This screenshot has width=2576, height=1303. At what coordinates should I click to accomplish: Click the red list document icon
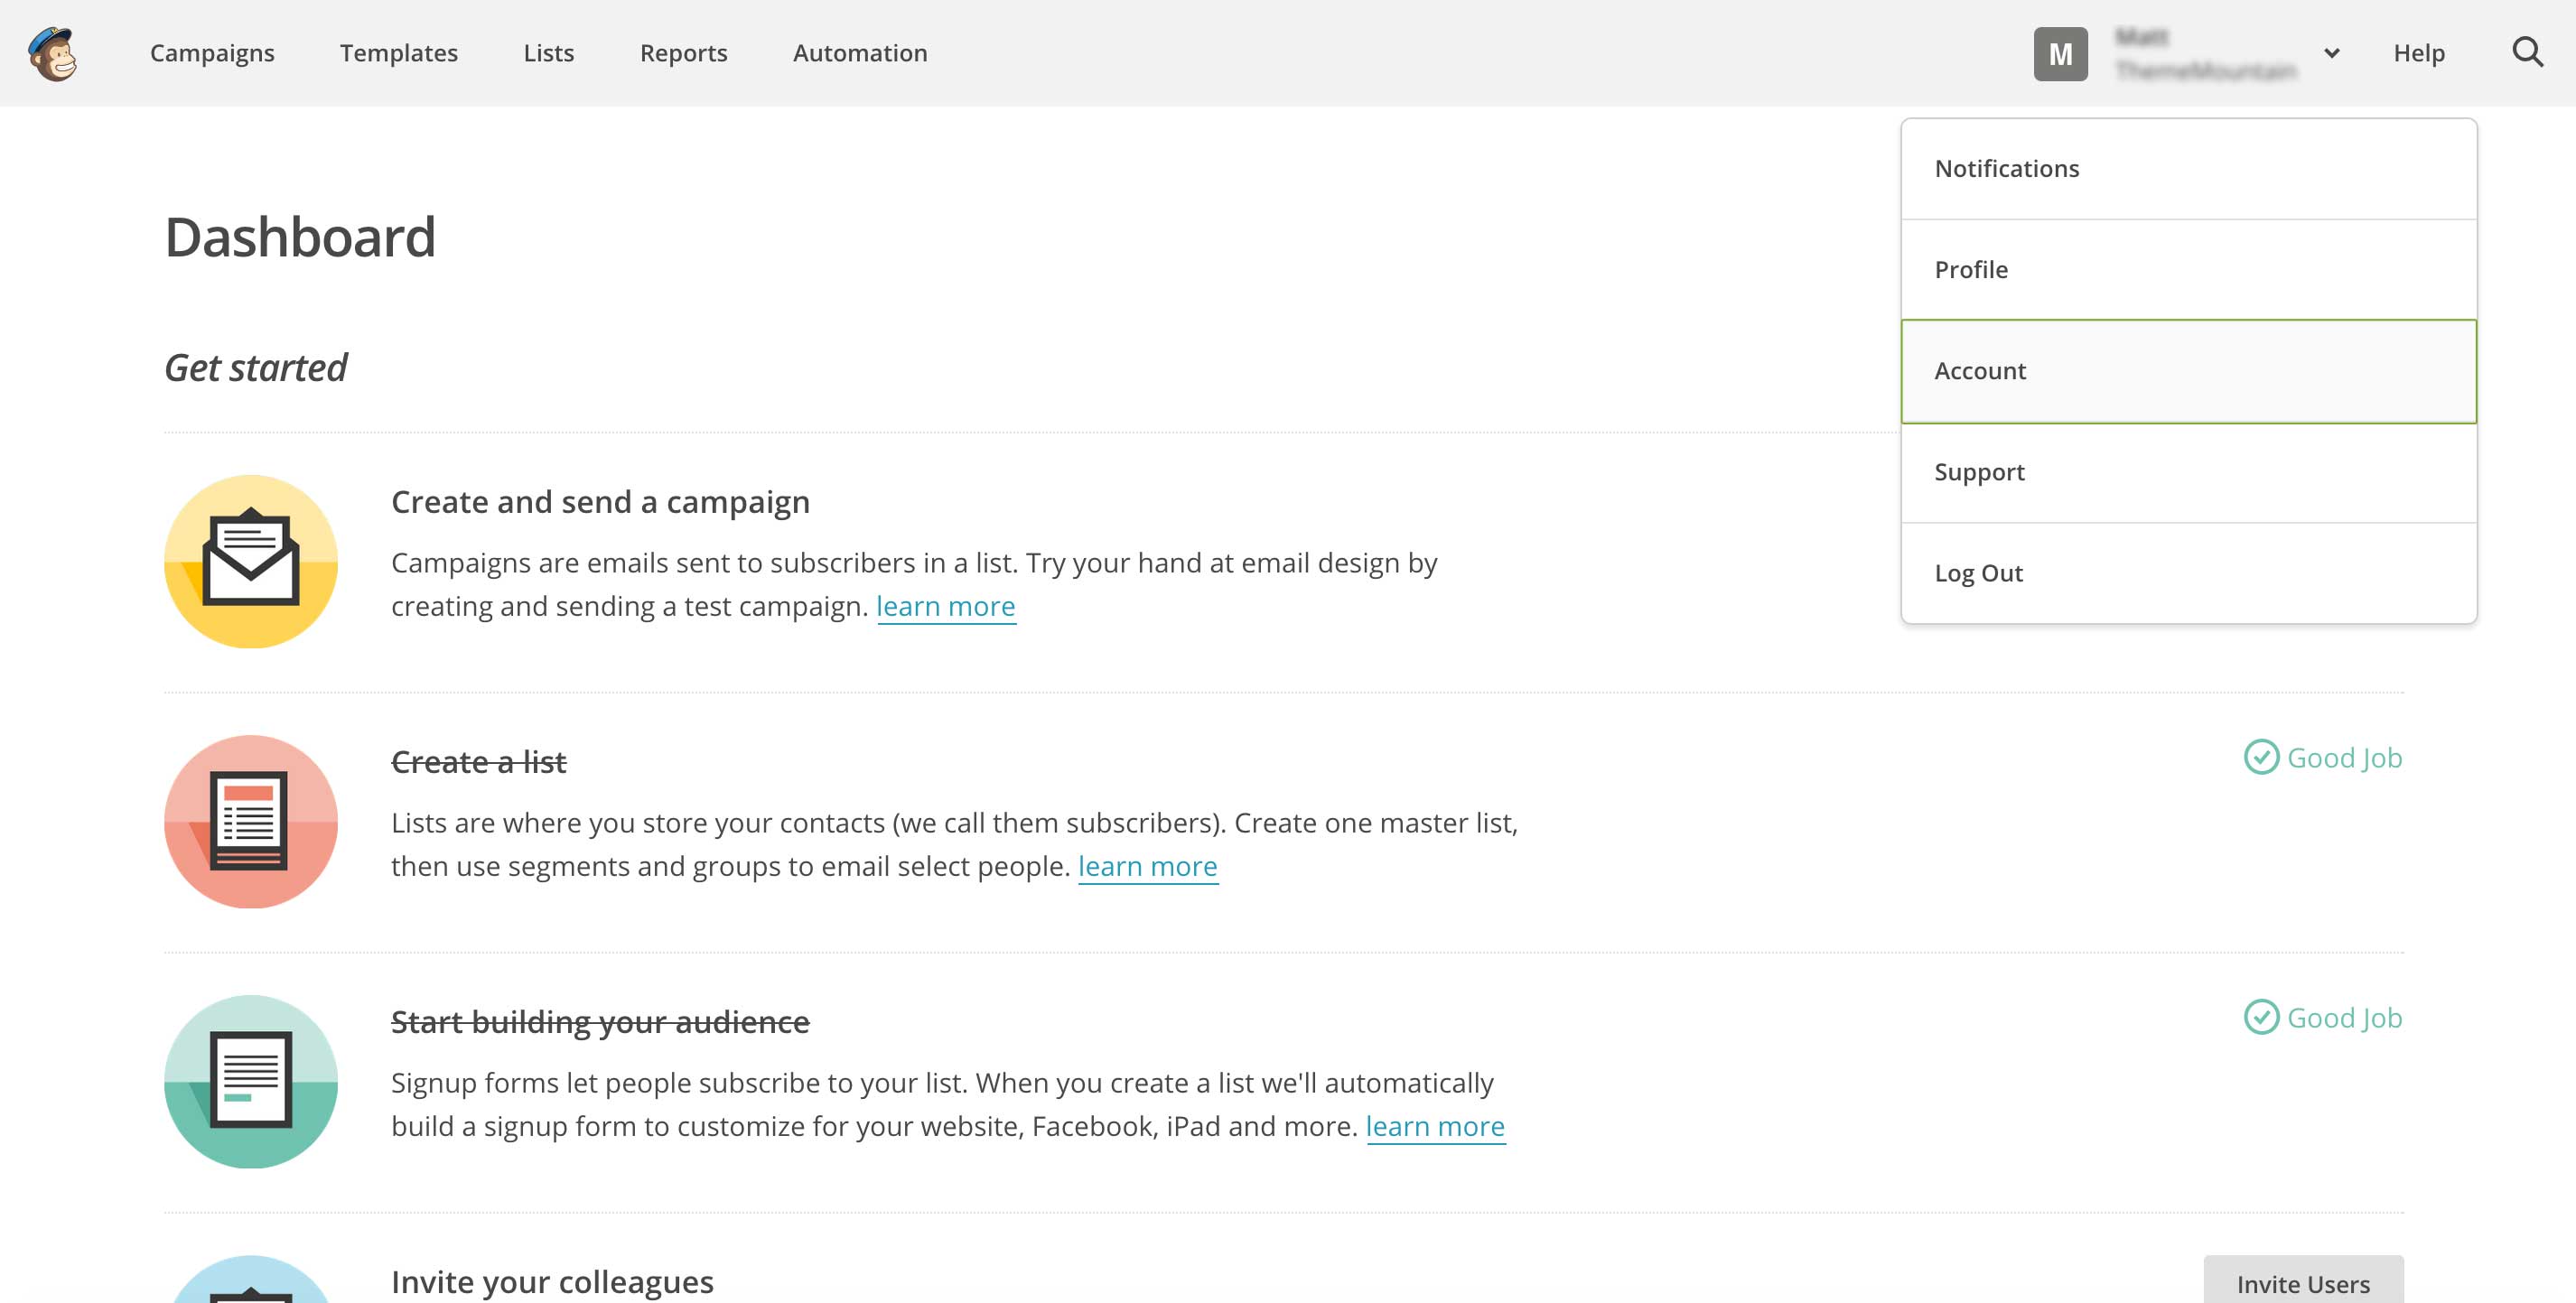pyautogui.click(x=251, y=821)
